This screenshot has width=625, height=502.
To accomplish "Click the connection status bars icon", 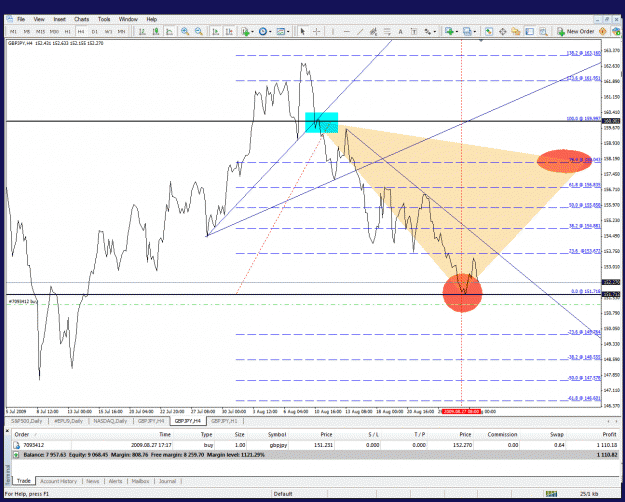I will [x=551, y=494].
